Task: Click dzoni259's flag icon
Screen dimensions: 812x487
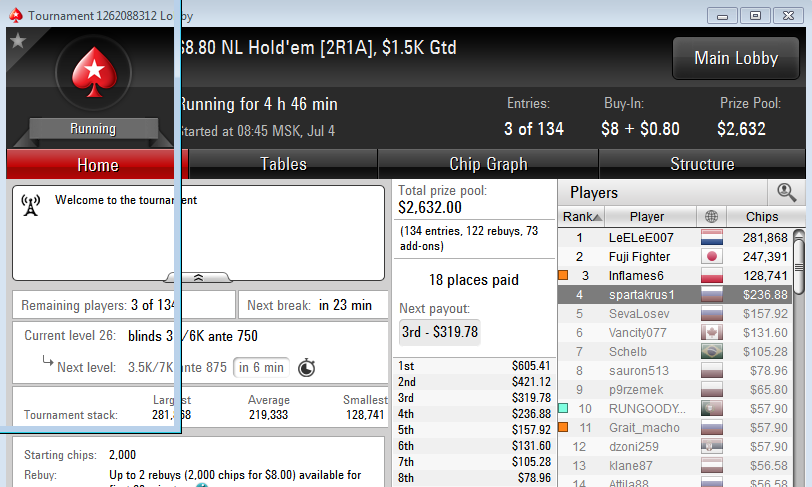Action: point(712,447)
